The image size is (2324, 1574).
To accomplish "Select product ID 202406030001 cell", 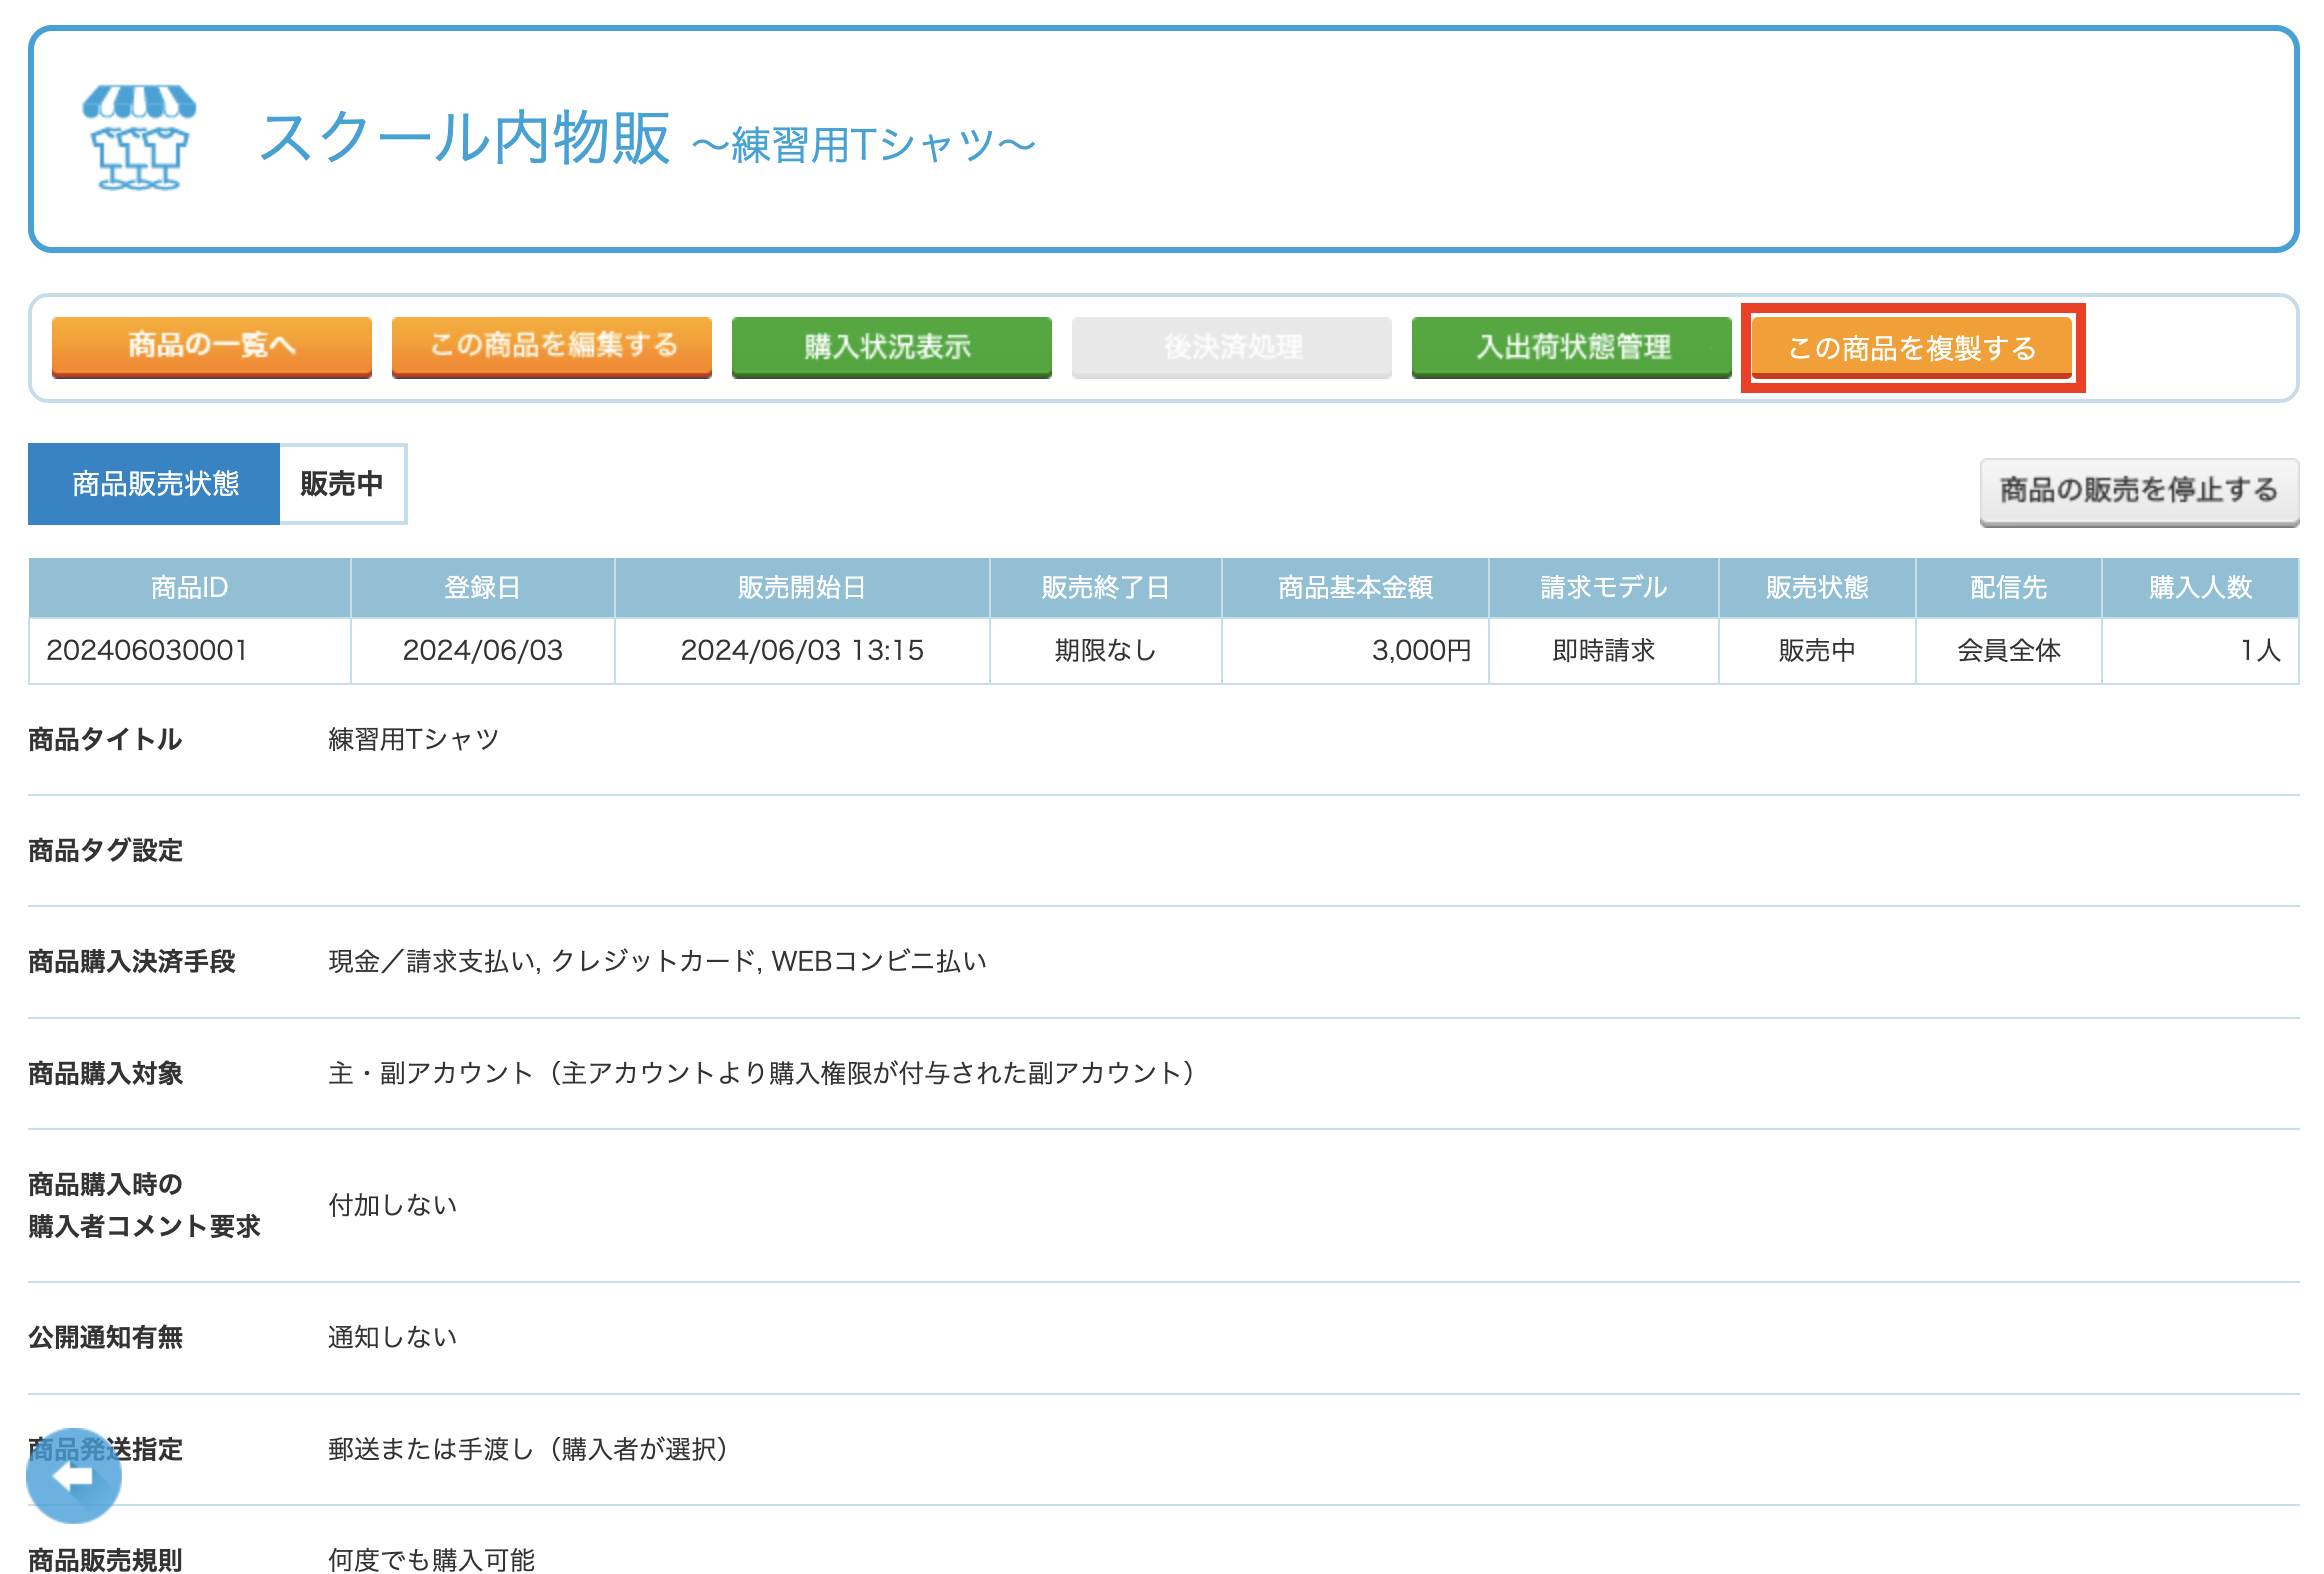I will click(x=189, y=651).
